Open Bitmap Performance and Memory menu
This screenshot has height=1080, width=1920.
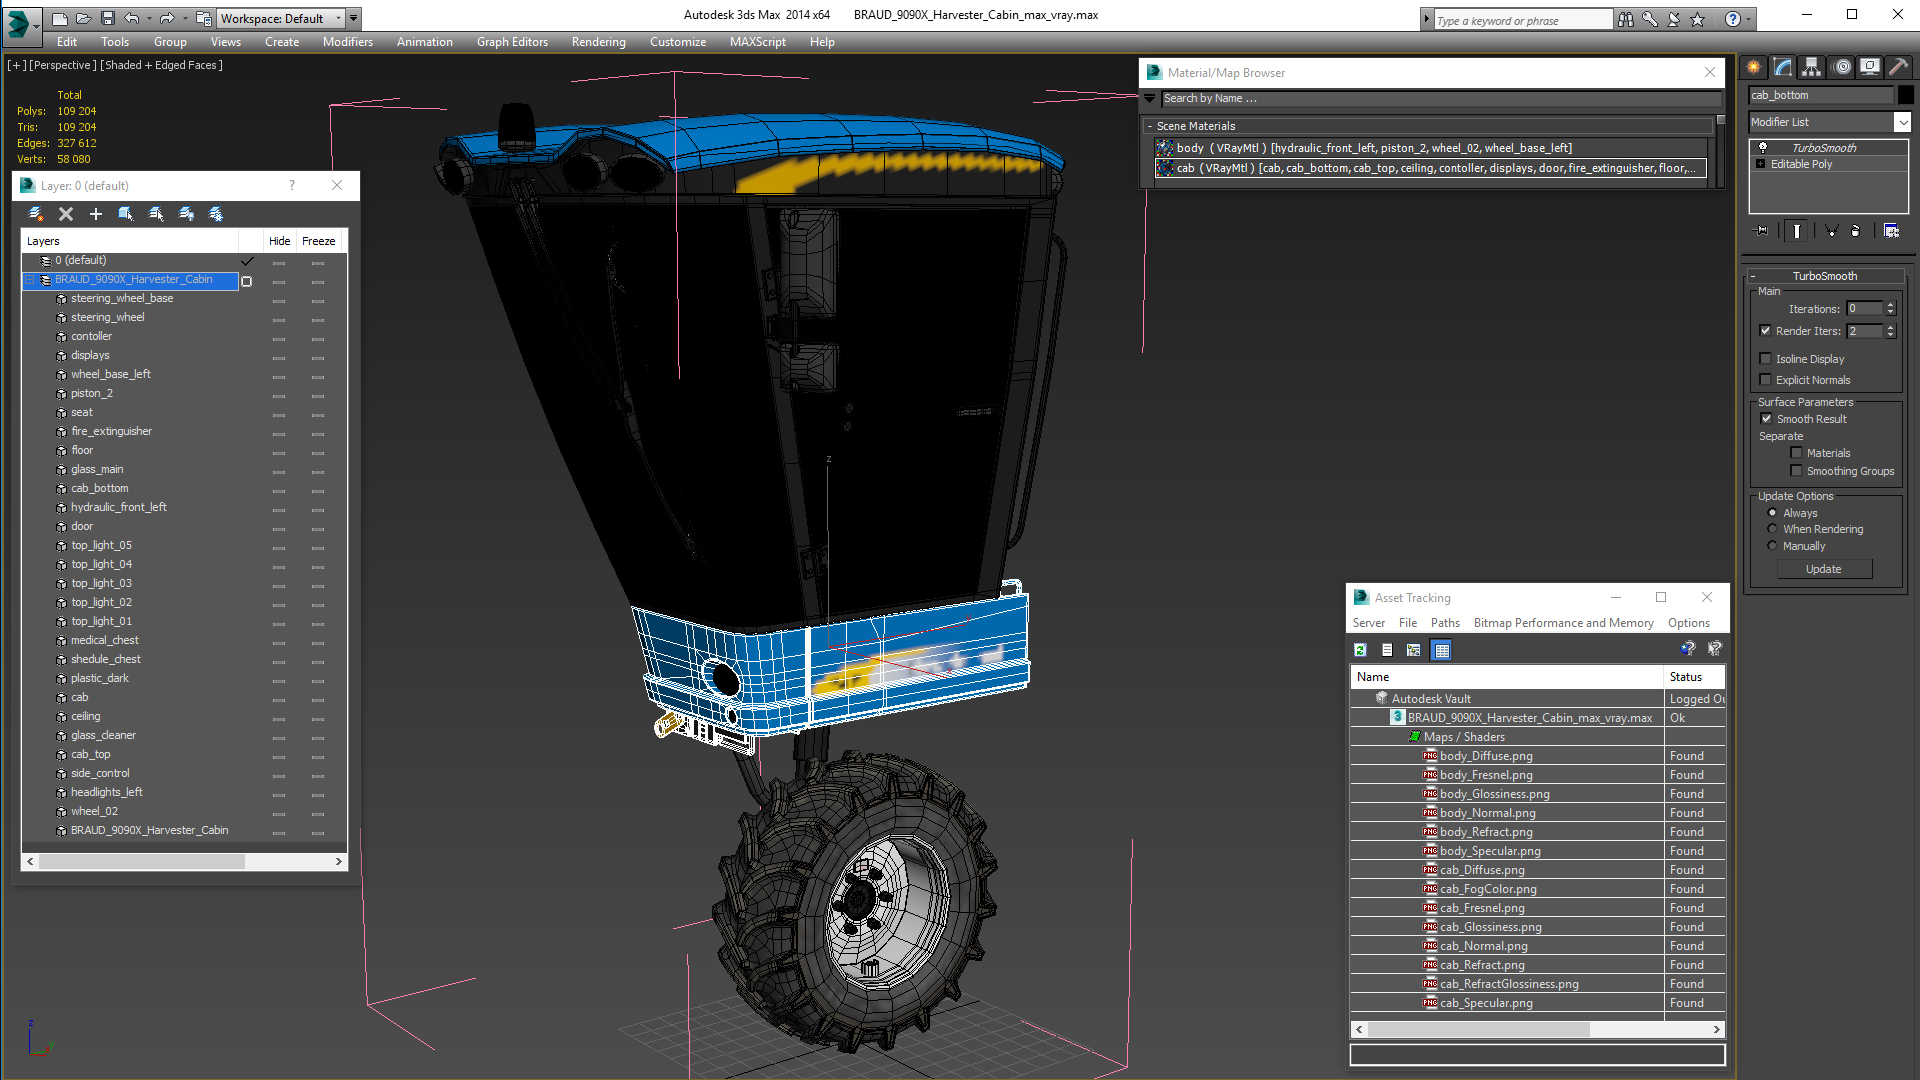(x=1563, y=623)
